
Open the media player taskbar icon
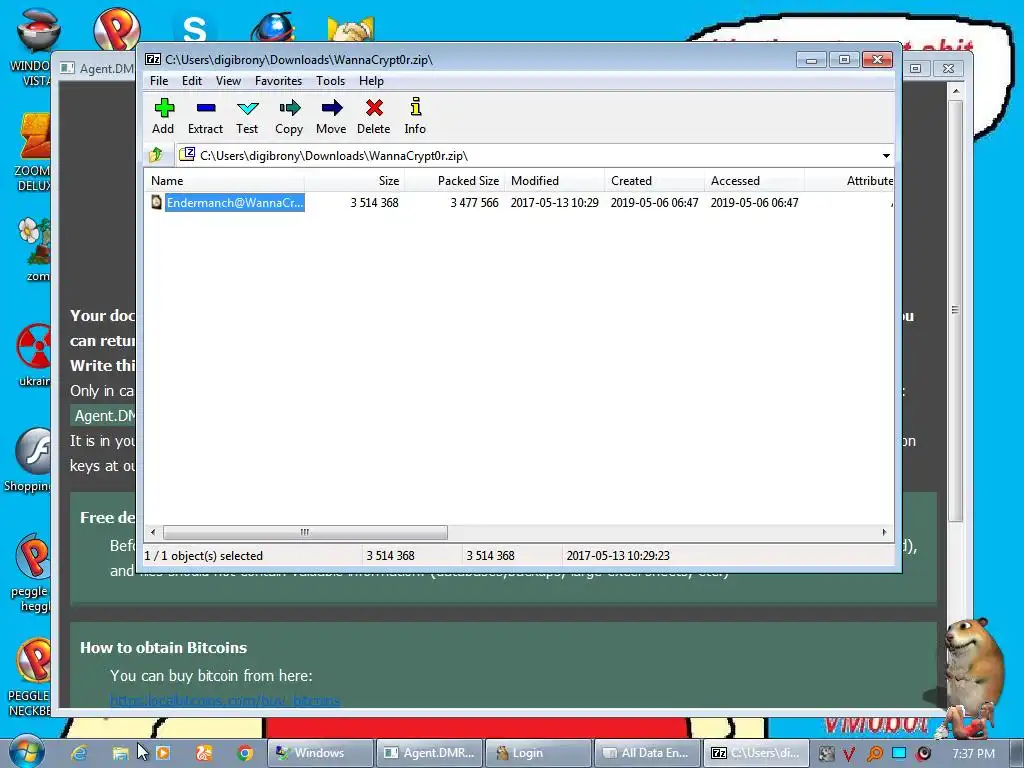pyautogui.click(x=163, y=753)
